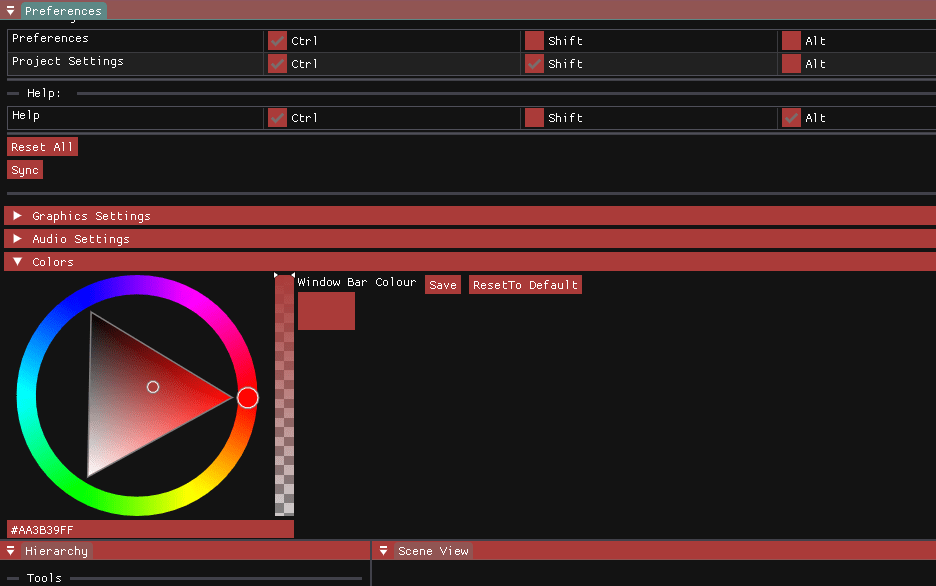Viewport: 936px width, 586px height.
Task: Collapse the Preferences window arrow
Action: click(x=11, y=11)
